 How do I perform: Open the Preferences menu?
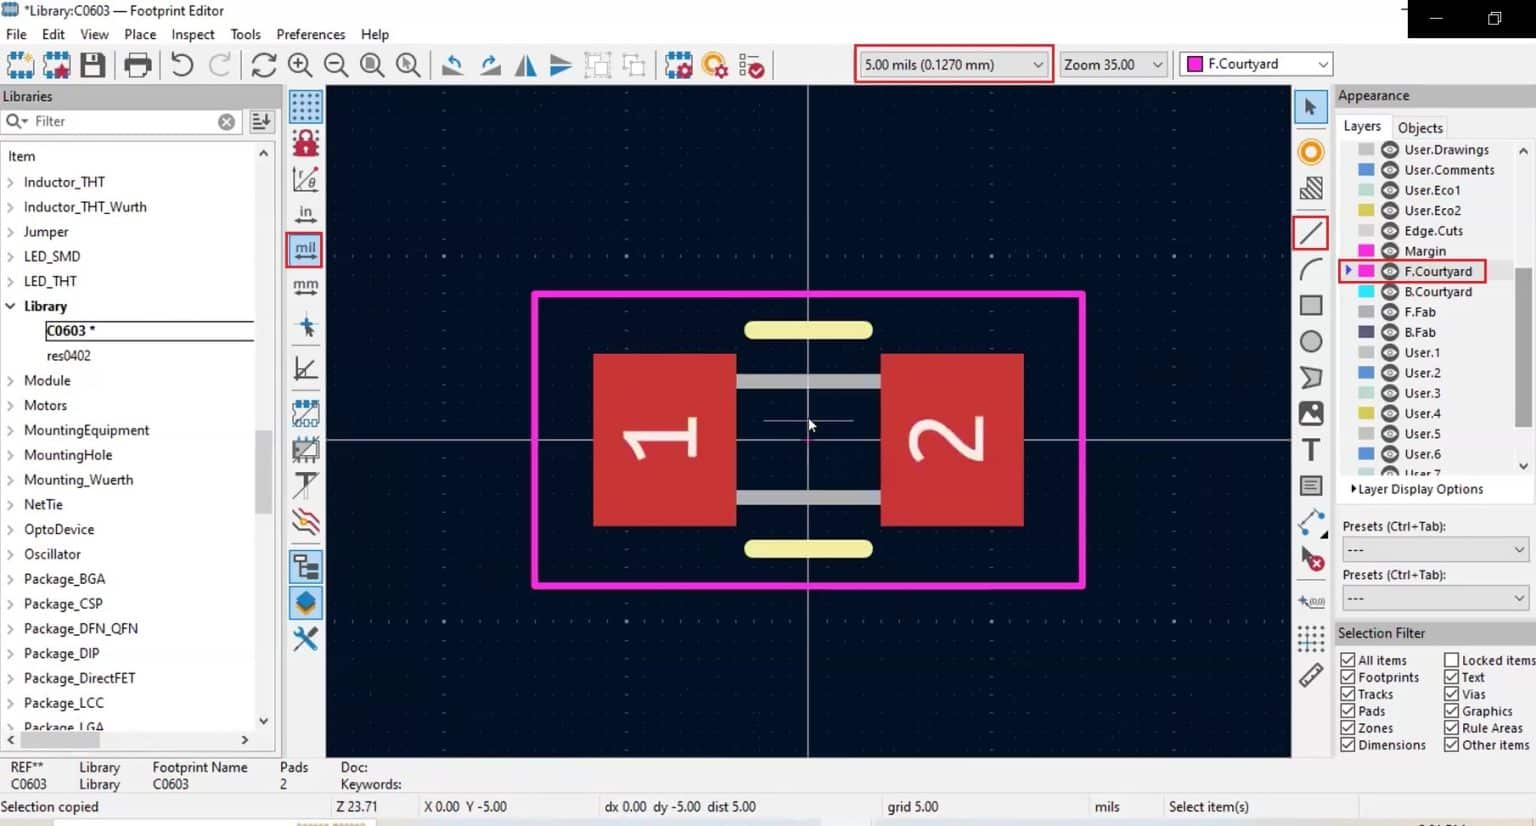click(310, 33)
